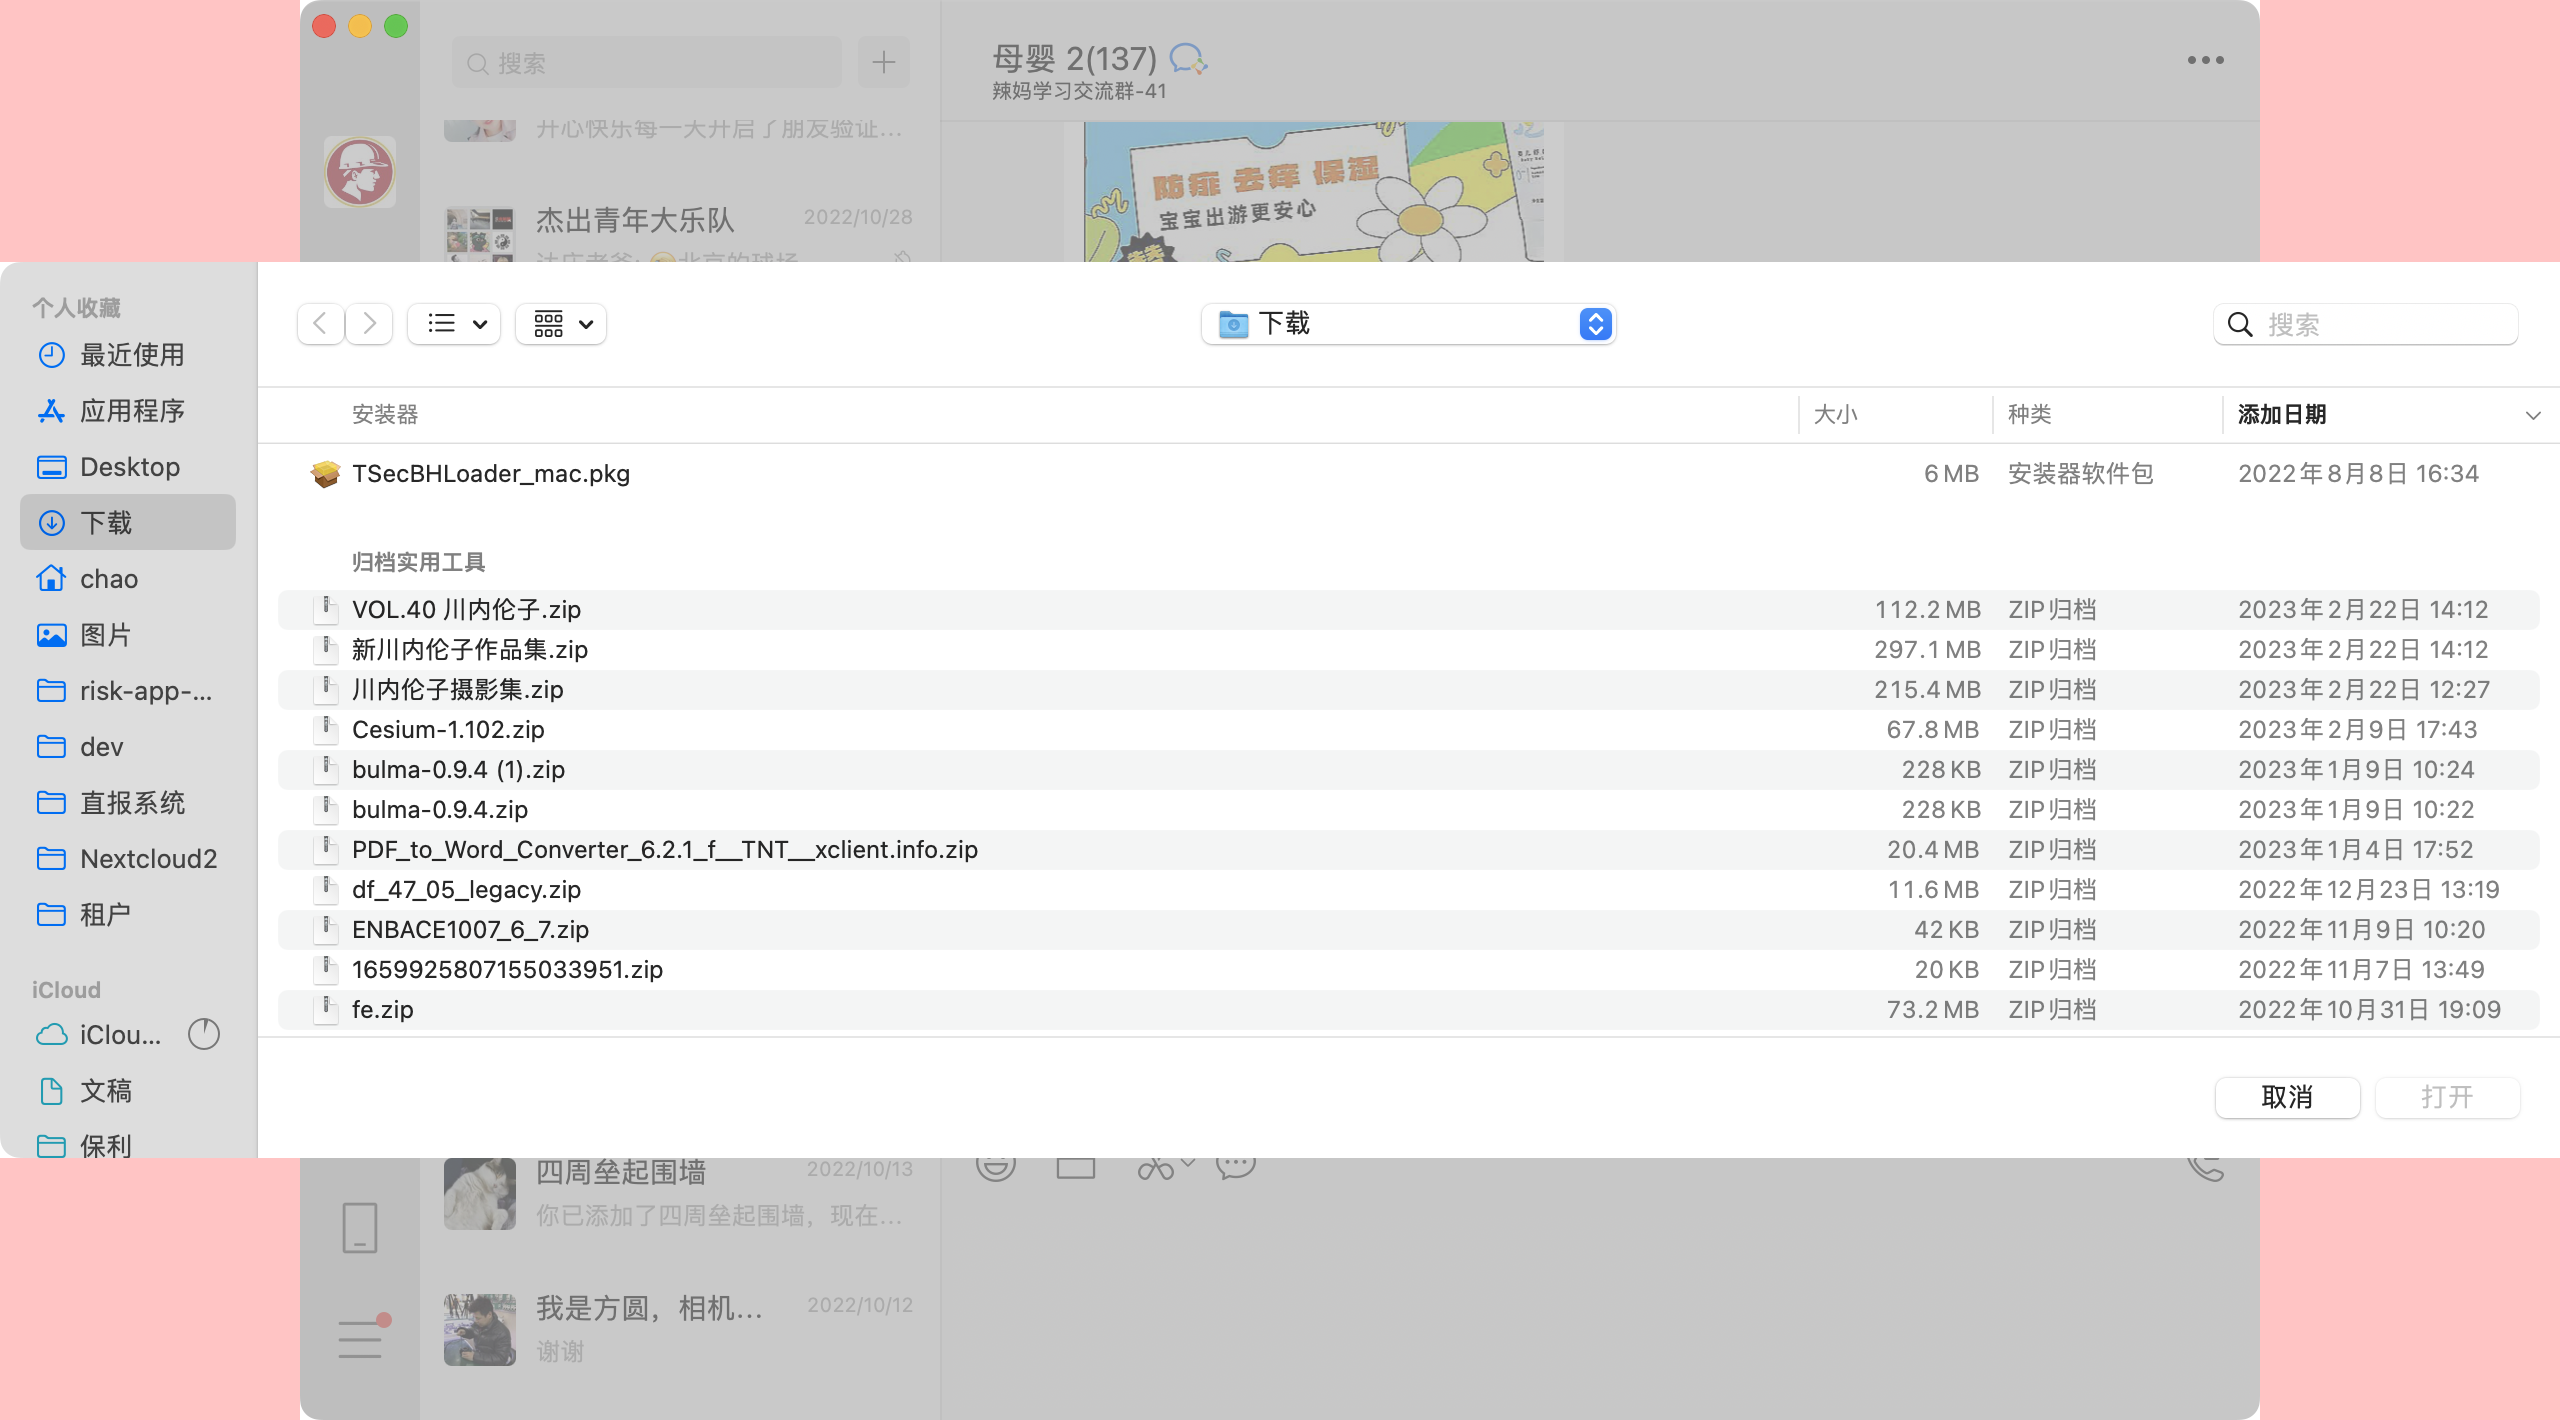This screenshot has height=1420, width=2560.
Task: Sort by 添加日期 column header
Action: coord(2281,415)
